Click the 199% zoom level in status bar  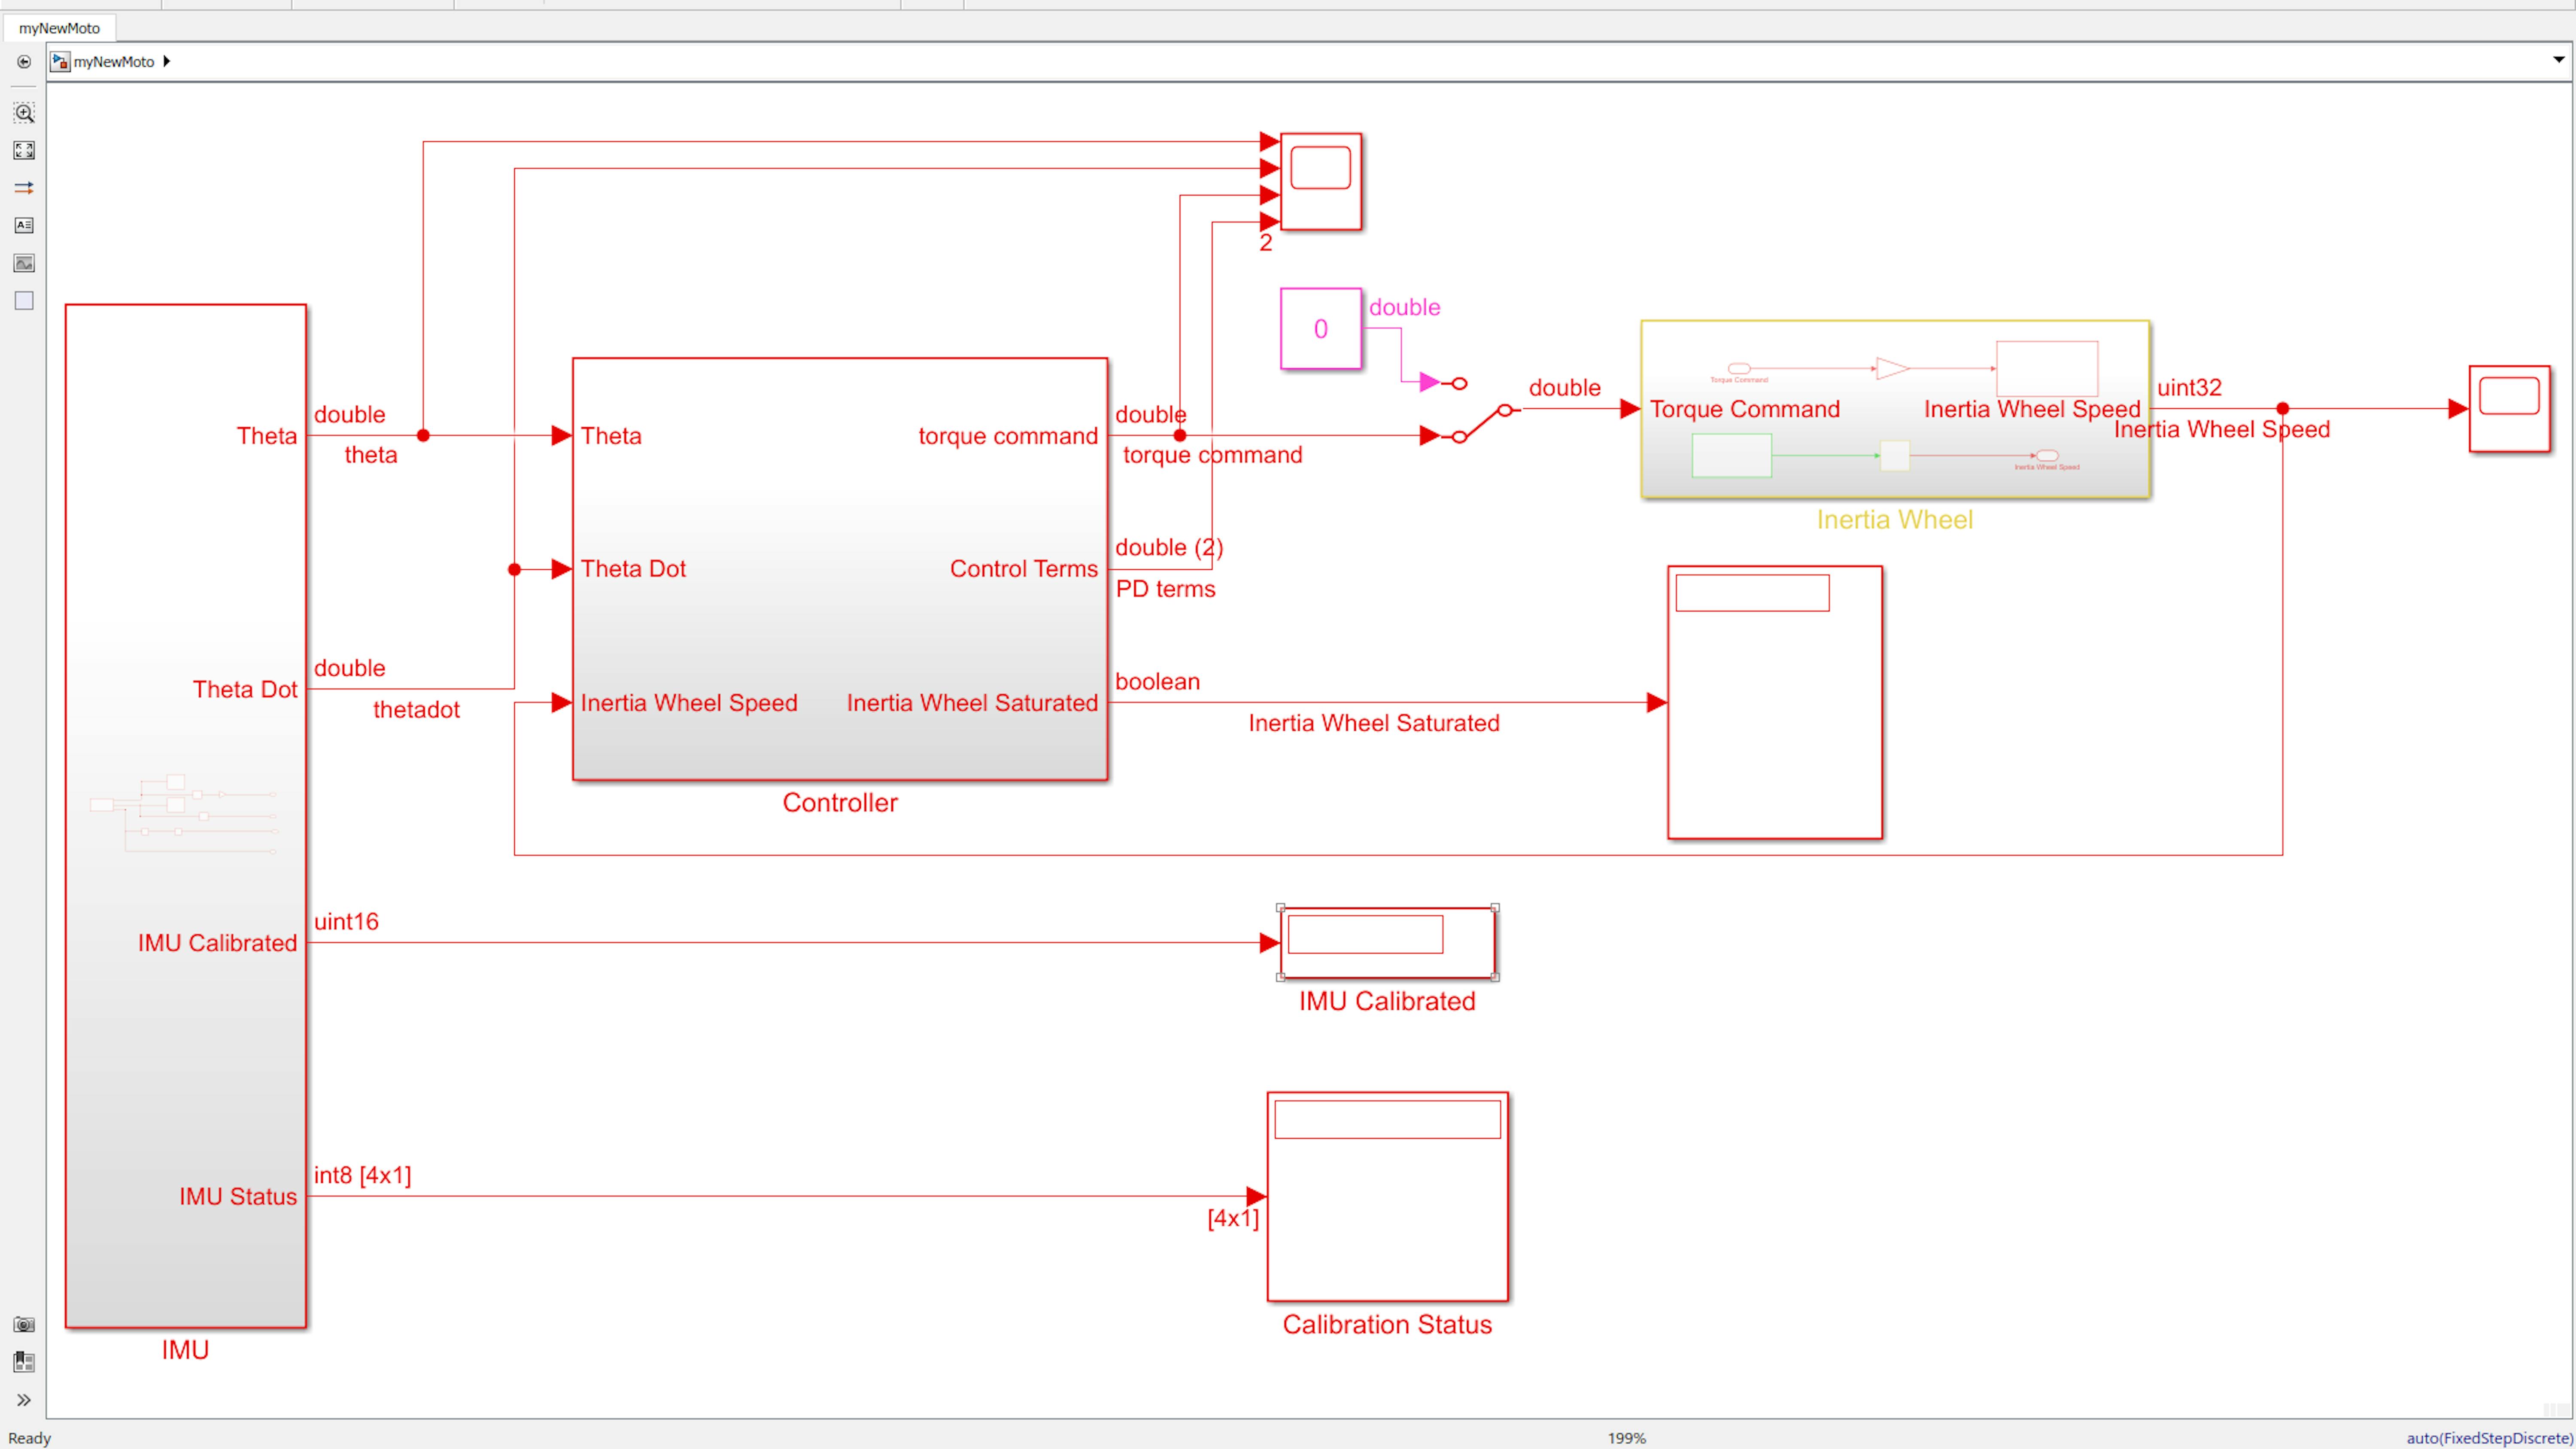pos(1627,1438)
